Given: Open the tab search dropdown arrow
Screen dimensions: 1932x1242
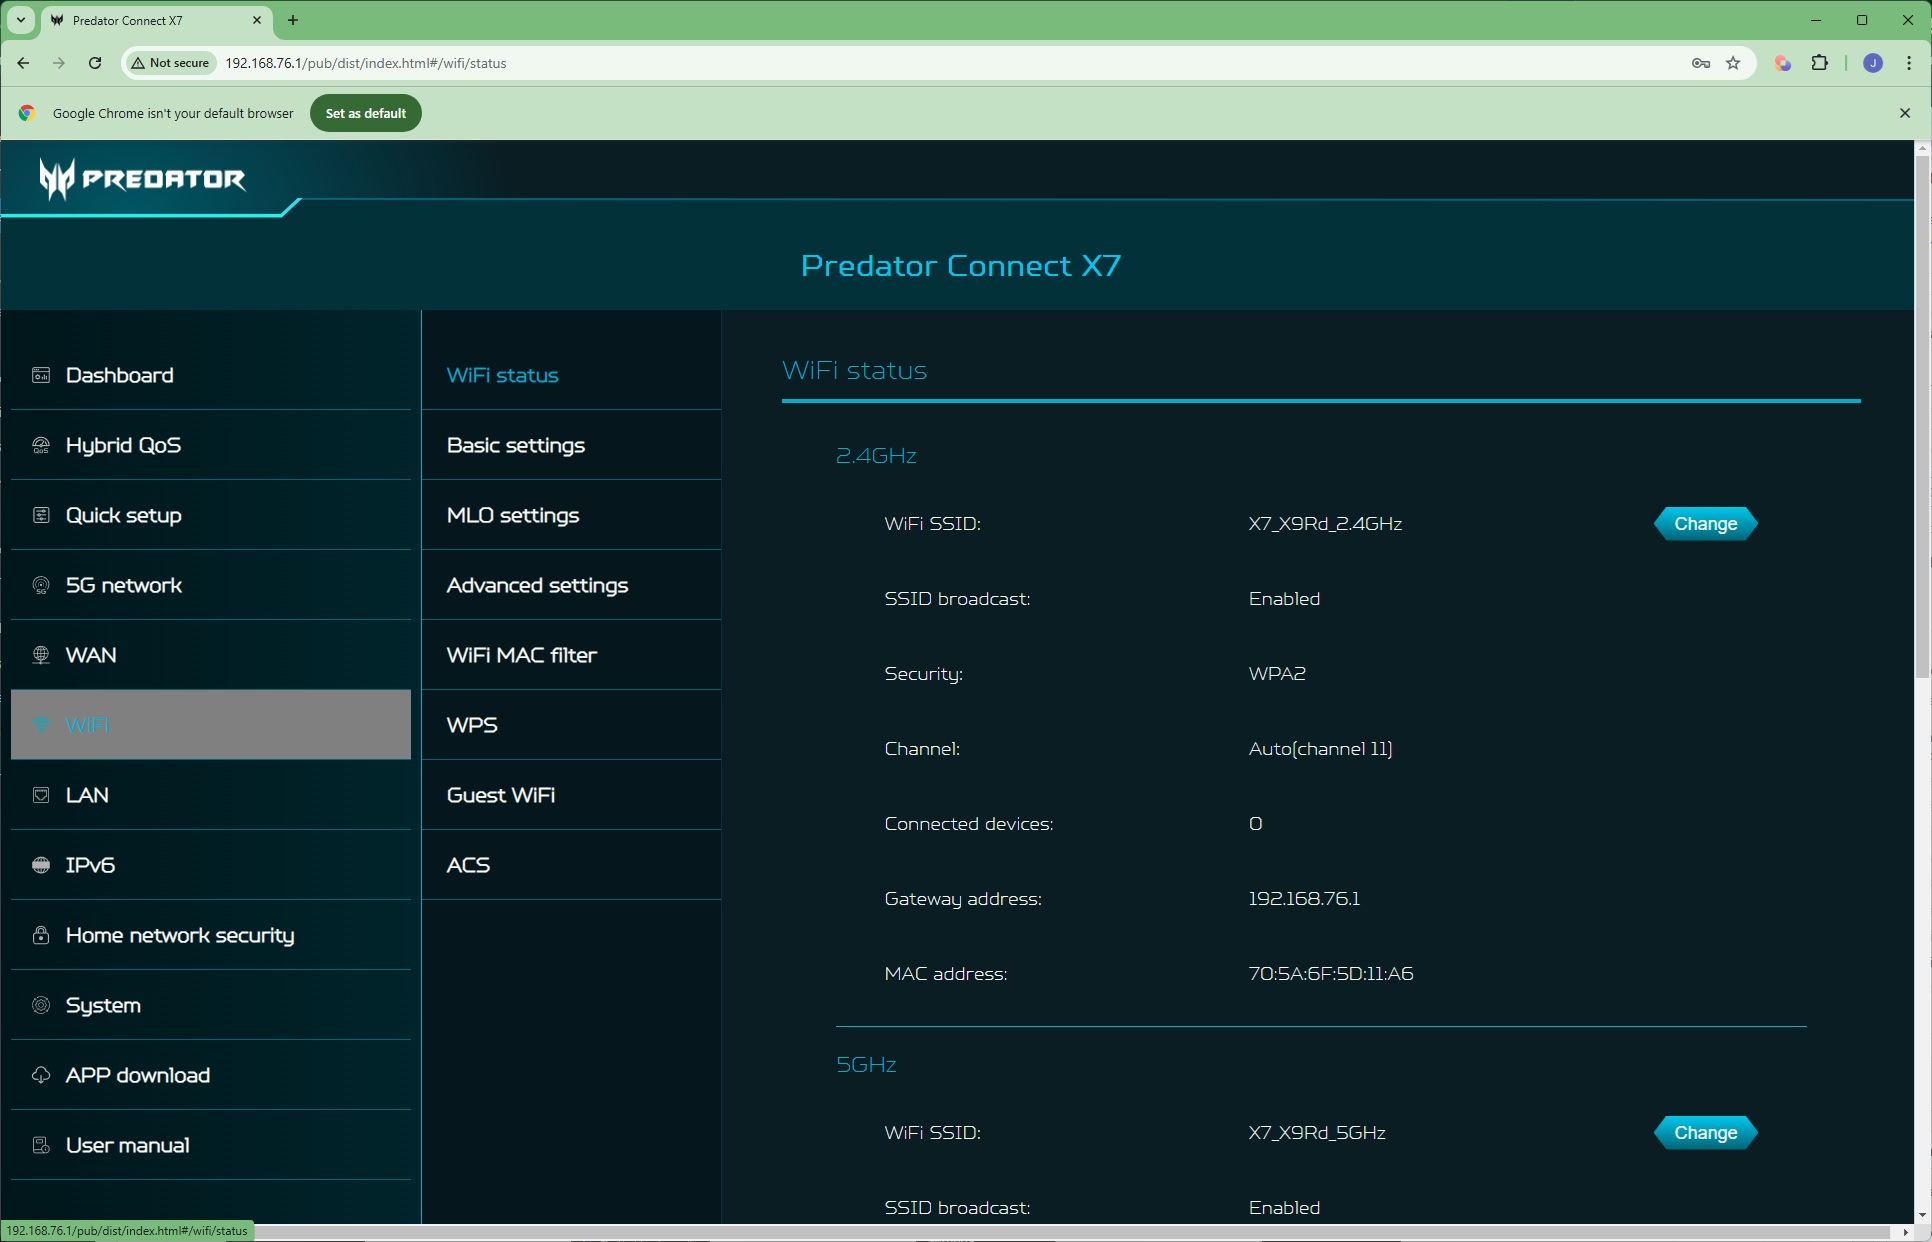Looking at the screenshot, I should (x=20, y=20).
